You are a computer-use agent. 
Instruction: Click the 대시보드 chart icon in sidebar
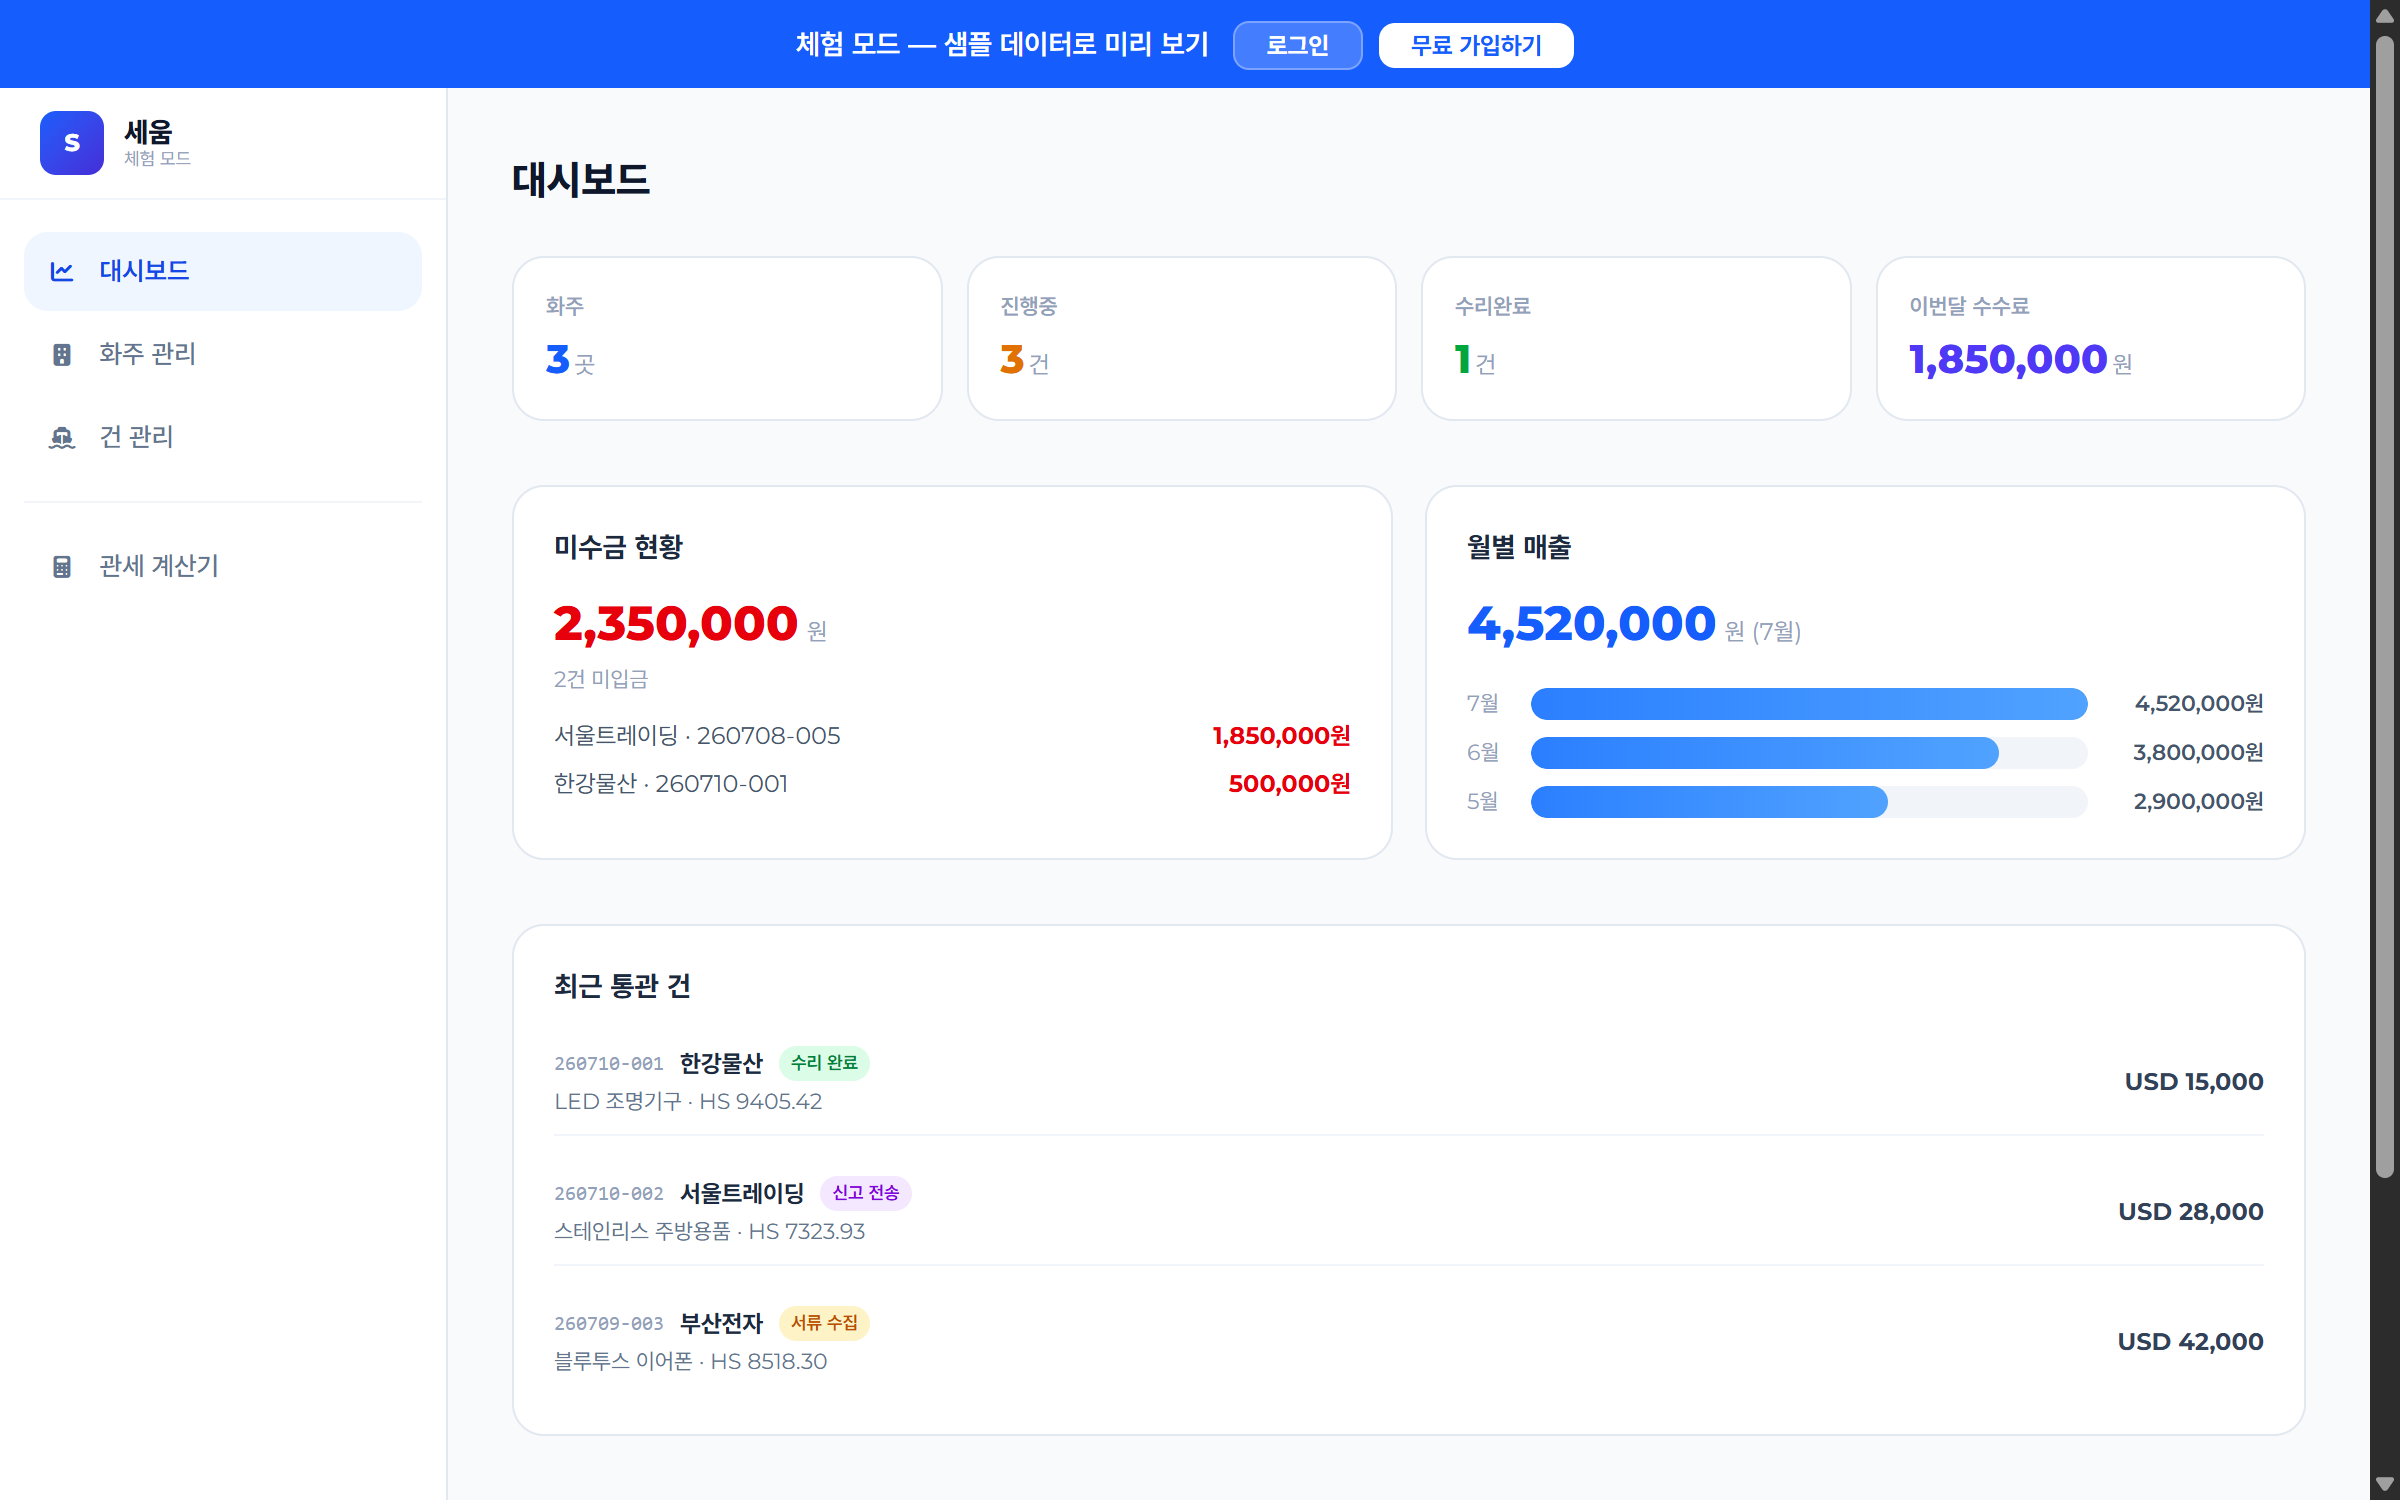62,272
